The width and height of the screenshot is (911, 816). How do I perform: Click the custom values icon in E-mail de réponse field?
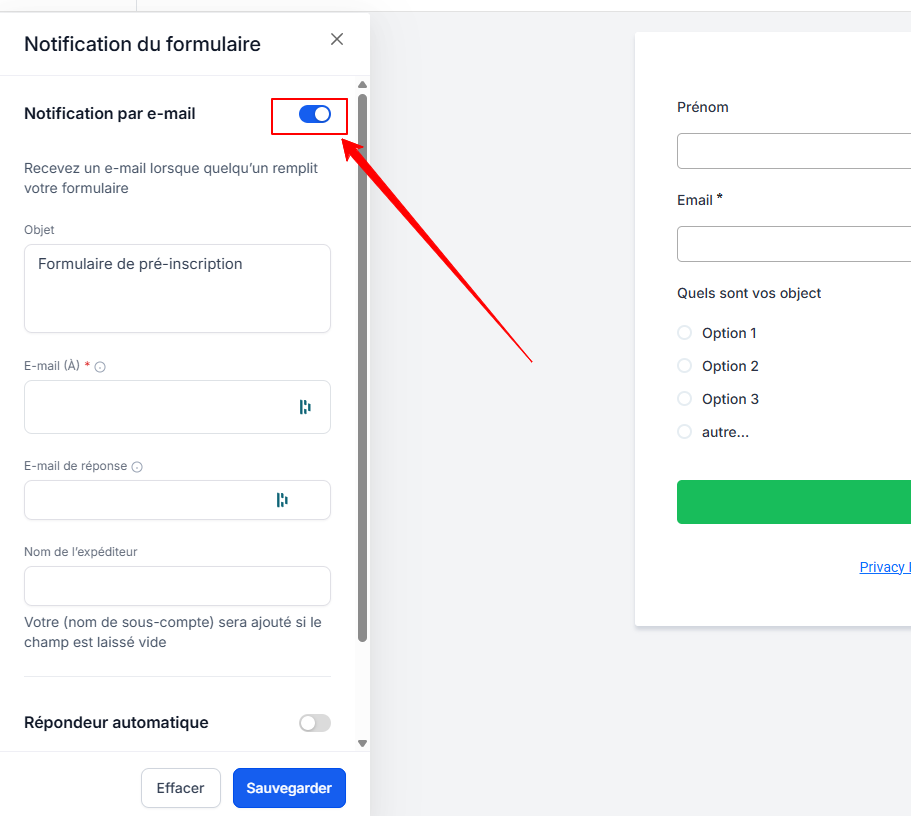click(282, 500)
